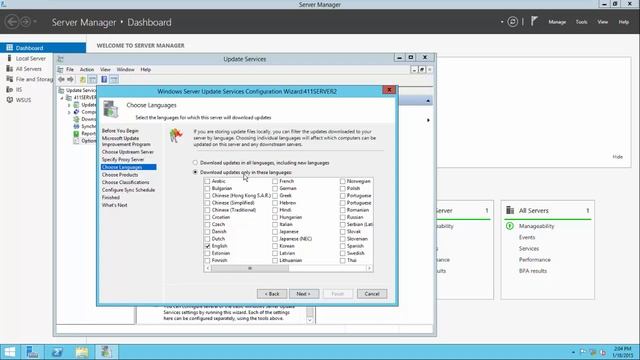Click the clock in the system tray
Image resolution: width=640 pixels, height=360 pixels.
pos(622,352)
